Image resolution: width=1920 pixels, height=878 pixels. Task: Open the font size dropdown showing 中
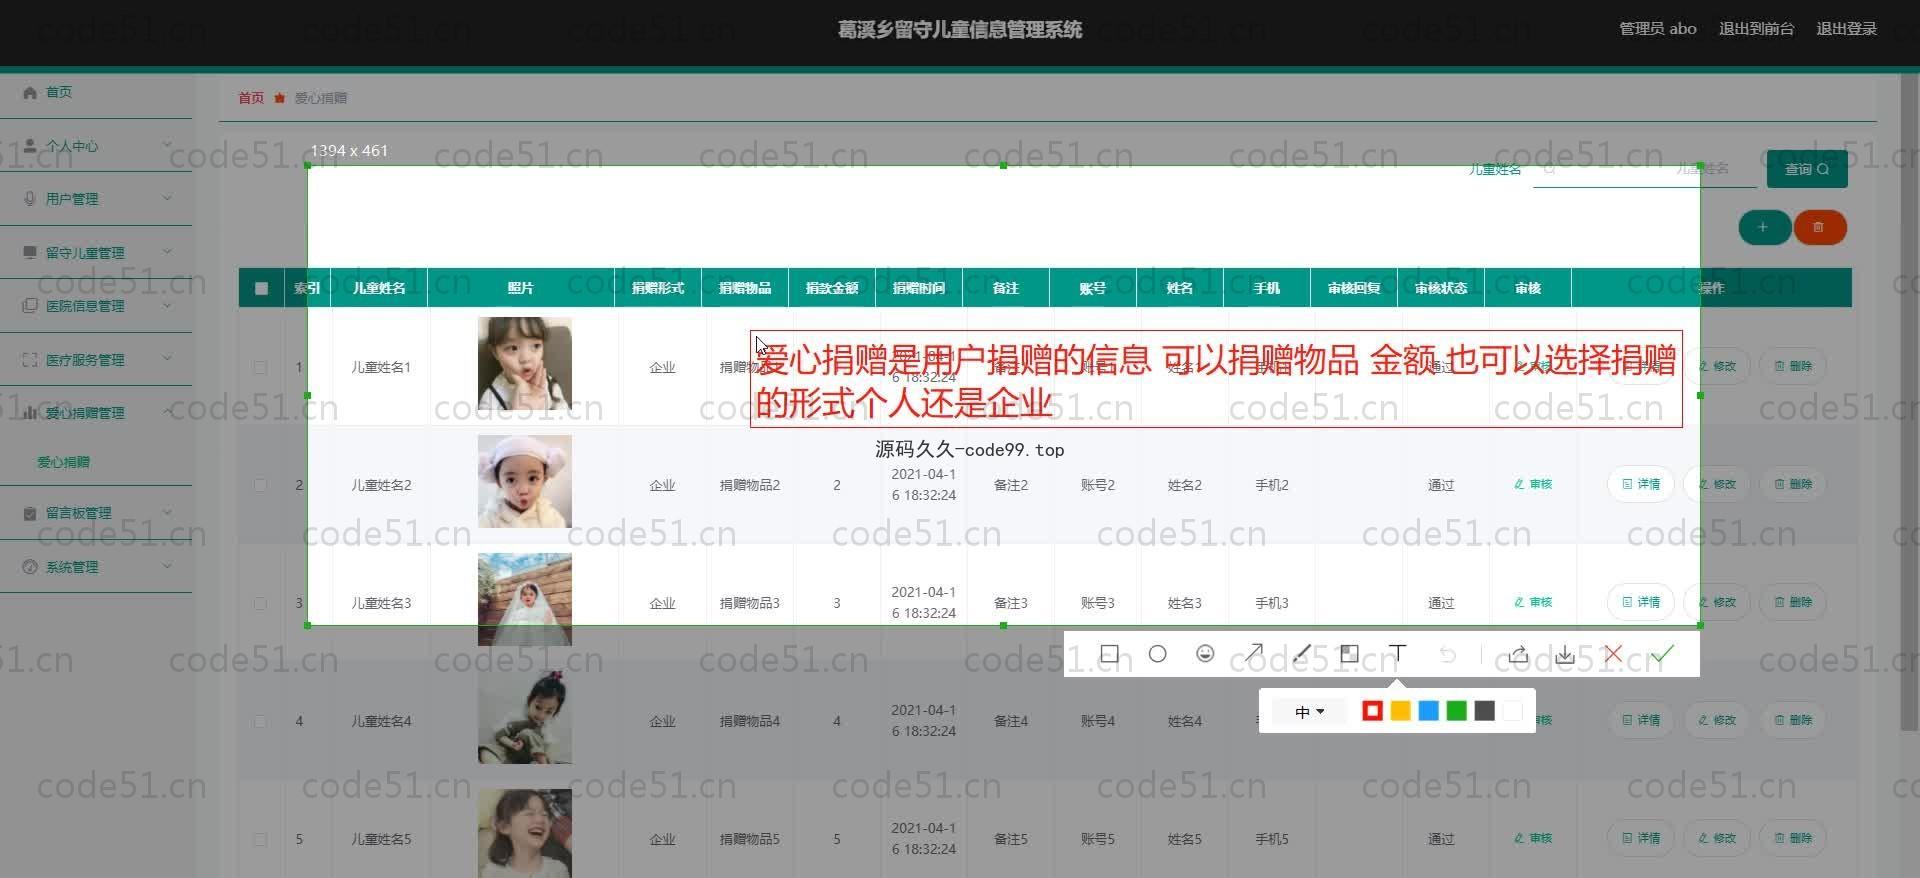tap(1309, 711)
